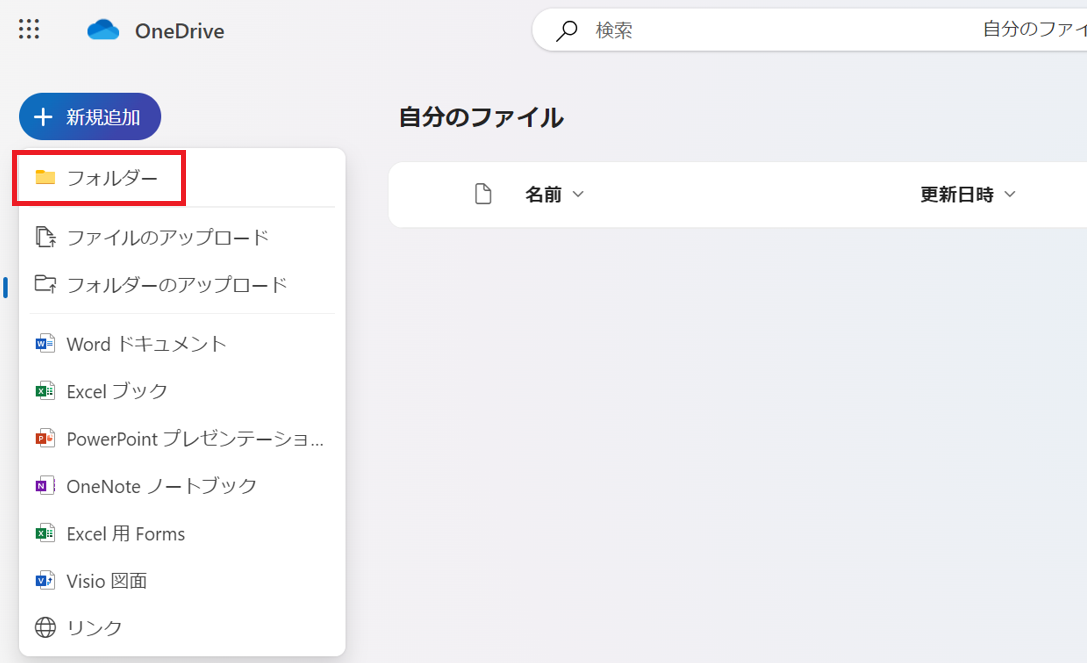Create a Word ドキュメント
The width and height of the screenshot is (1087, 663).
tap(182, 344)
